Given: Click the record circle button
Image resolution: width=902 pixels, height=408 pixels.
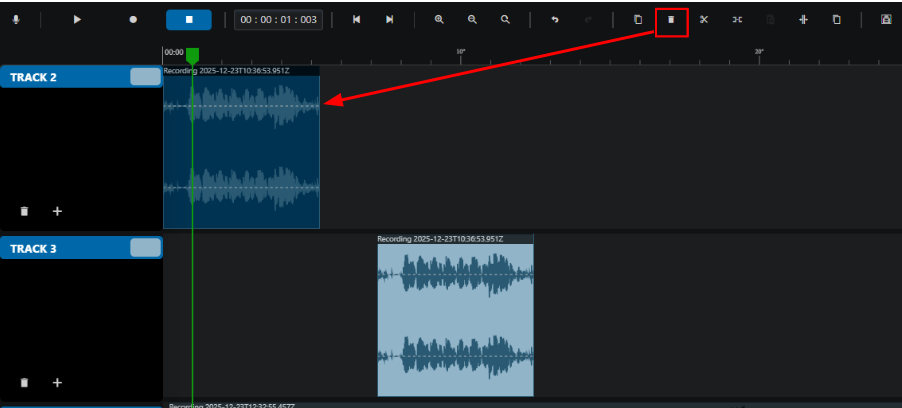Looking at the screenshot, I should (133, 20).
